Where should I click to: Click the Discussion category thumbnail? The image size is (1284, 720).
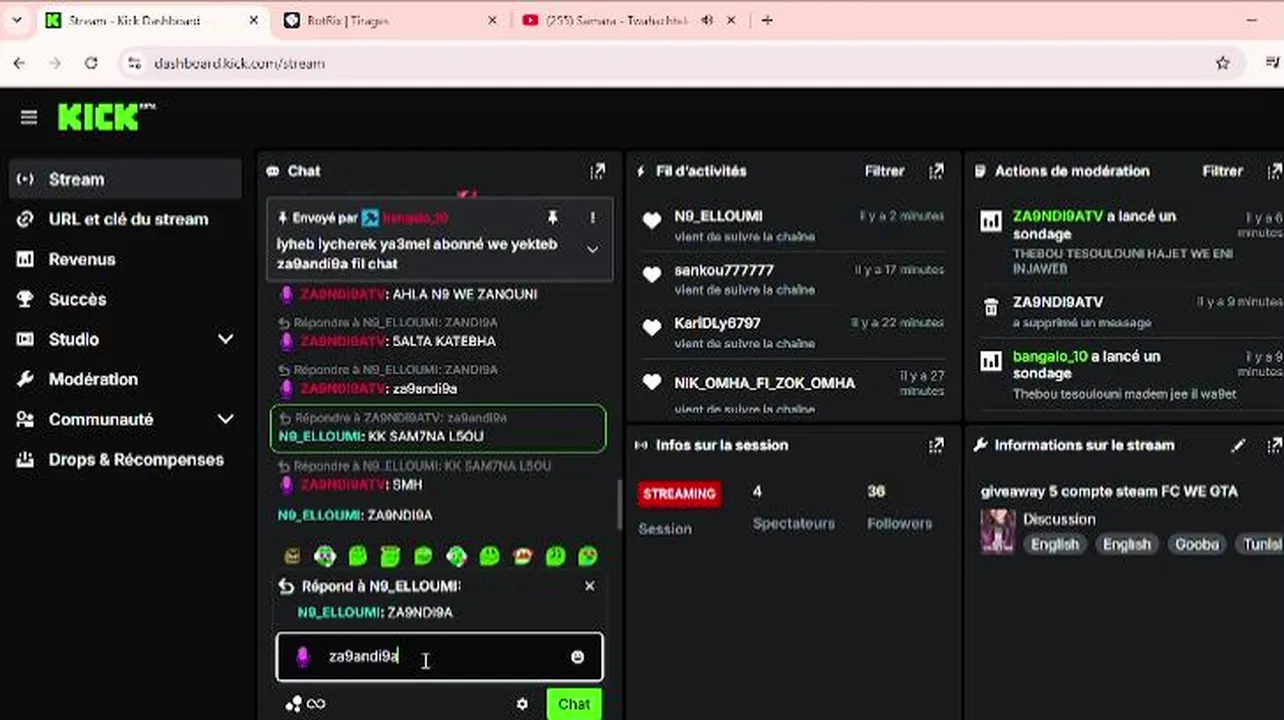coord(998,531)
